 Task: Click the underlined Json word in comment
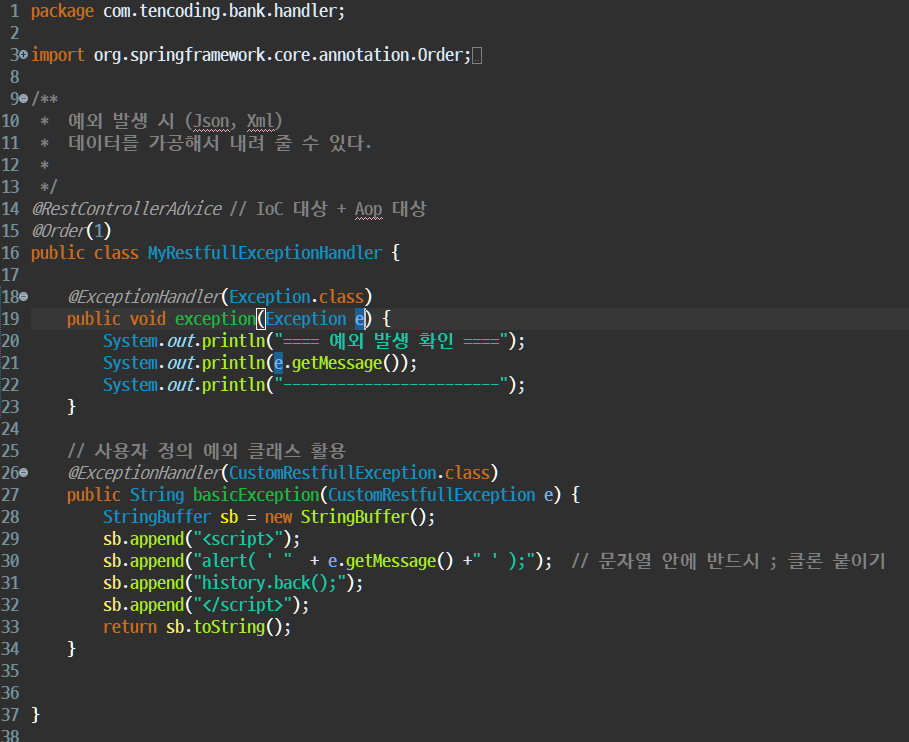pos(211,121)
